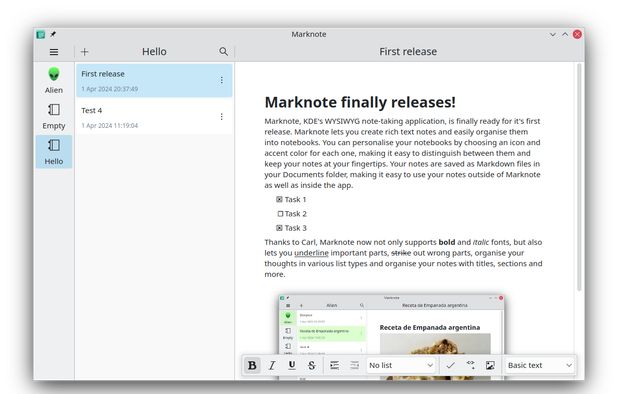
Task: Toggle bold formatting
Action: pos(252,365)
